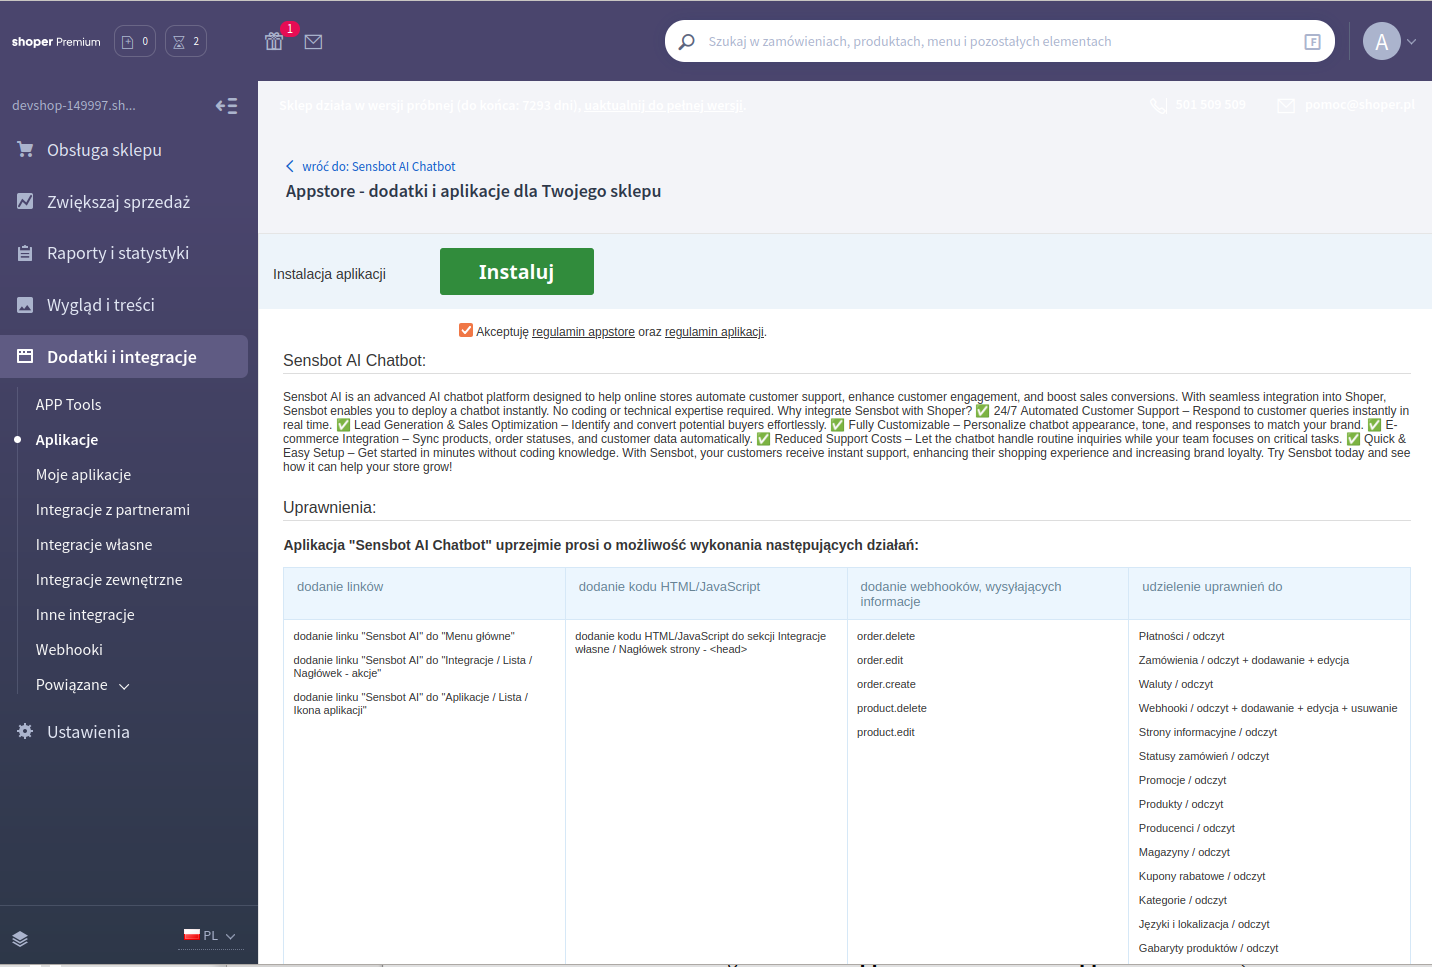Click the devshop-149997 shop name
This screenshot has width=1432, height=967.
(x=74, y=105)
